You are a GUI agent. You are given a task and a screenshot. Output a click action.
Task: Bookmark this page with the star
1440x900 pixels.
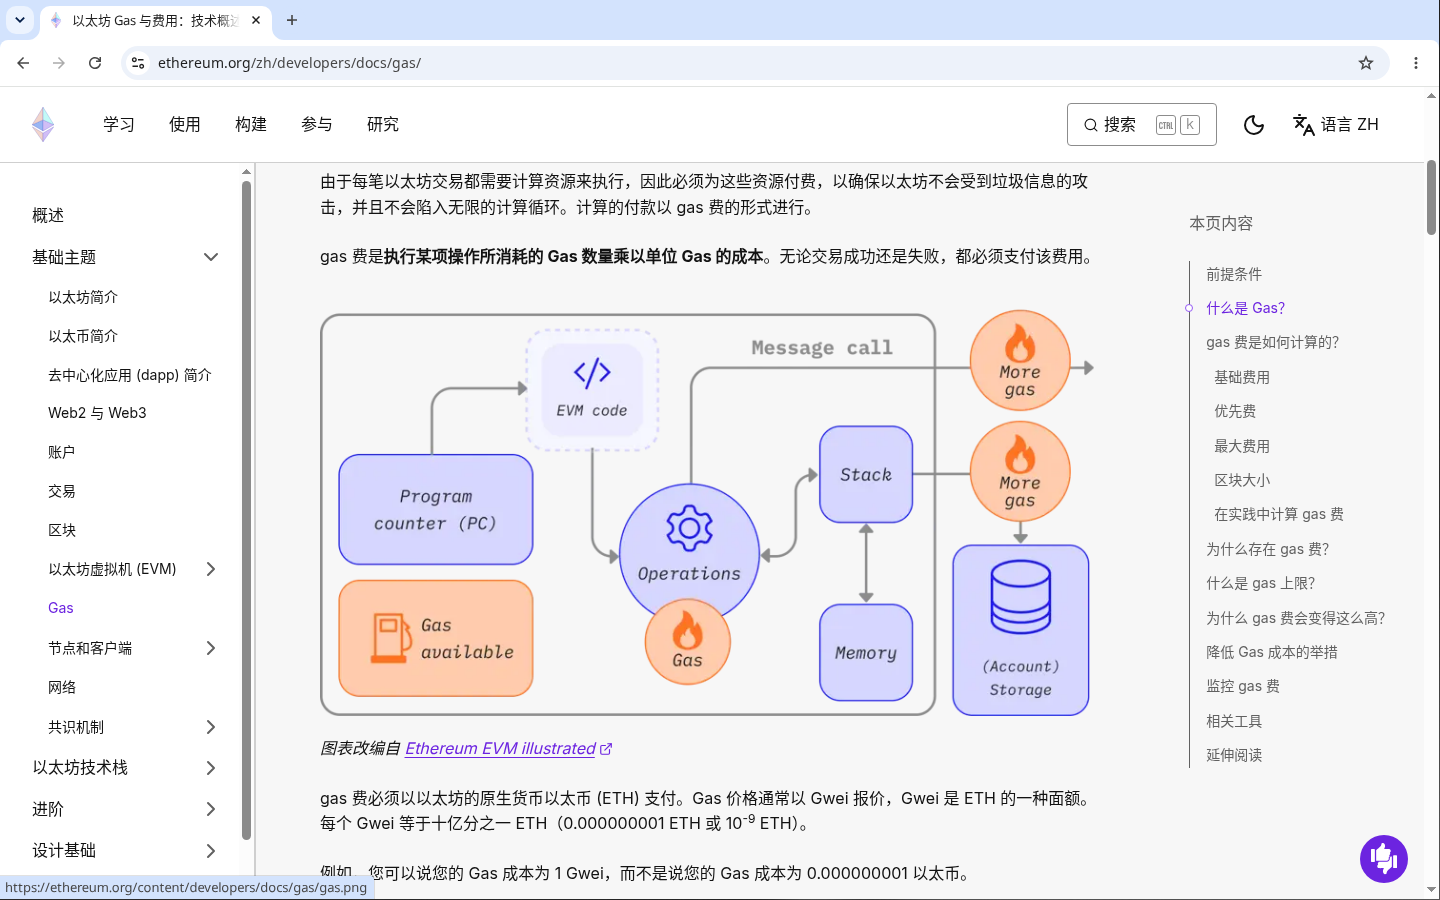(1366, 63)
